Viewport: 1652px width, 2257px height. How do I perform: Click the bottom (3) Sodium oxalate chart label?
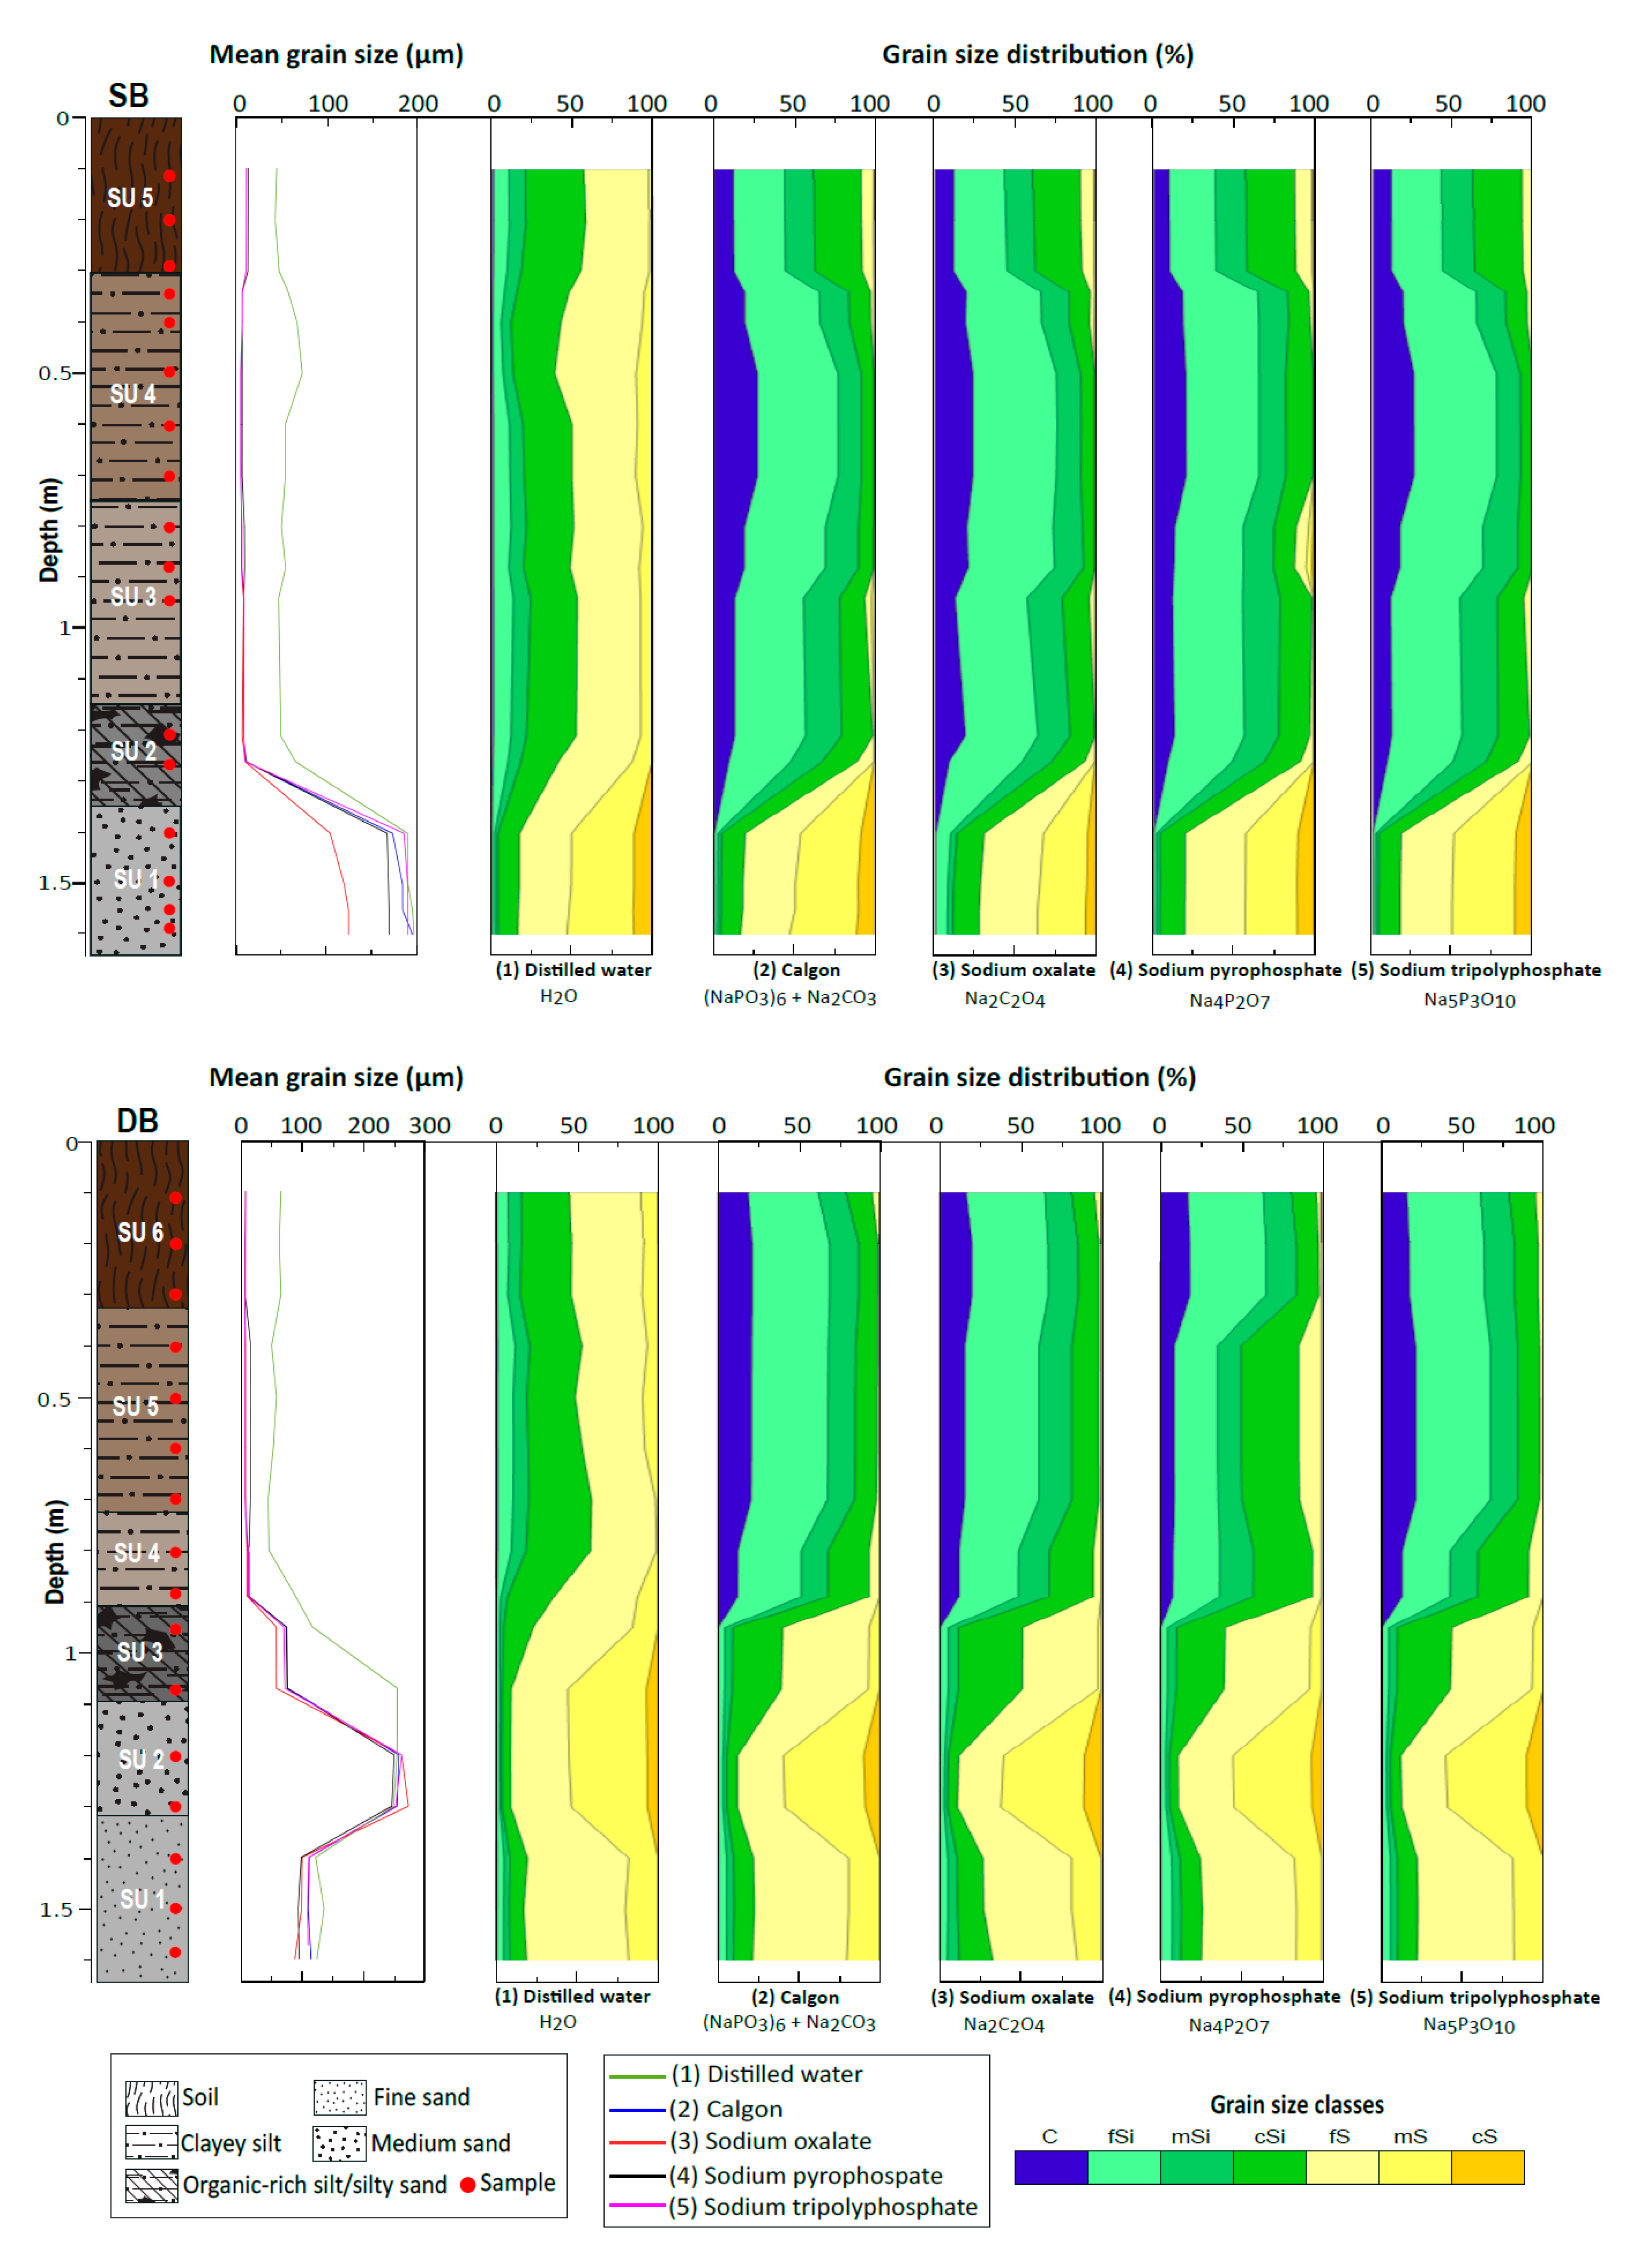[x=1012, y=1997]
